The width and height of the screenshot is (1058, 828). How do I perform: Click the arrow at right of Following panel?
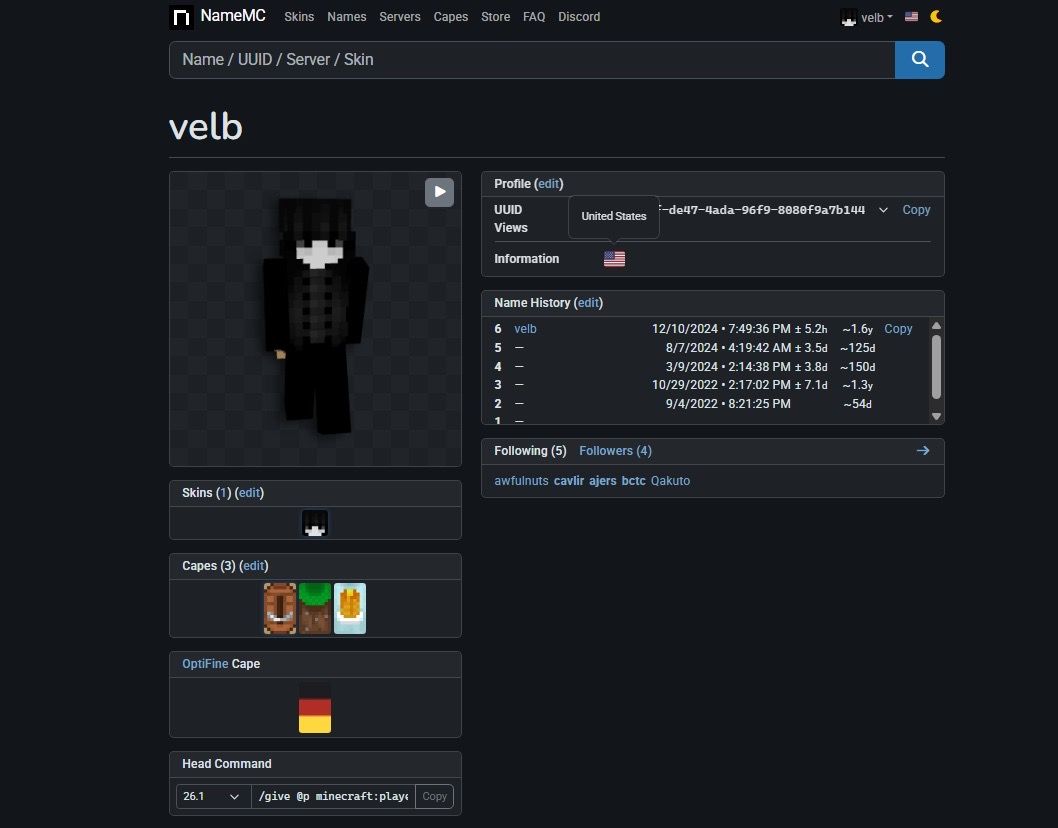(x=923, y=451)
